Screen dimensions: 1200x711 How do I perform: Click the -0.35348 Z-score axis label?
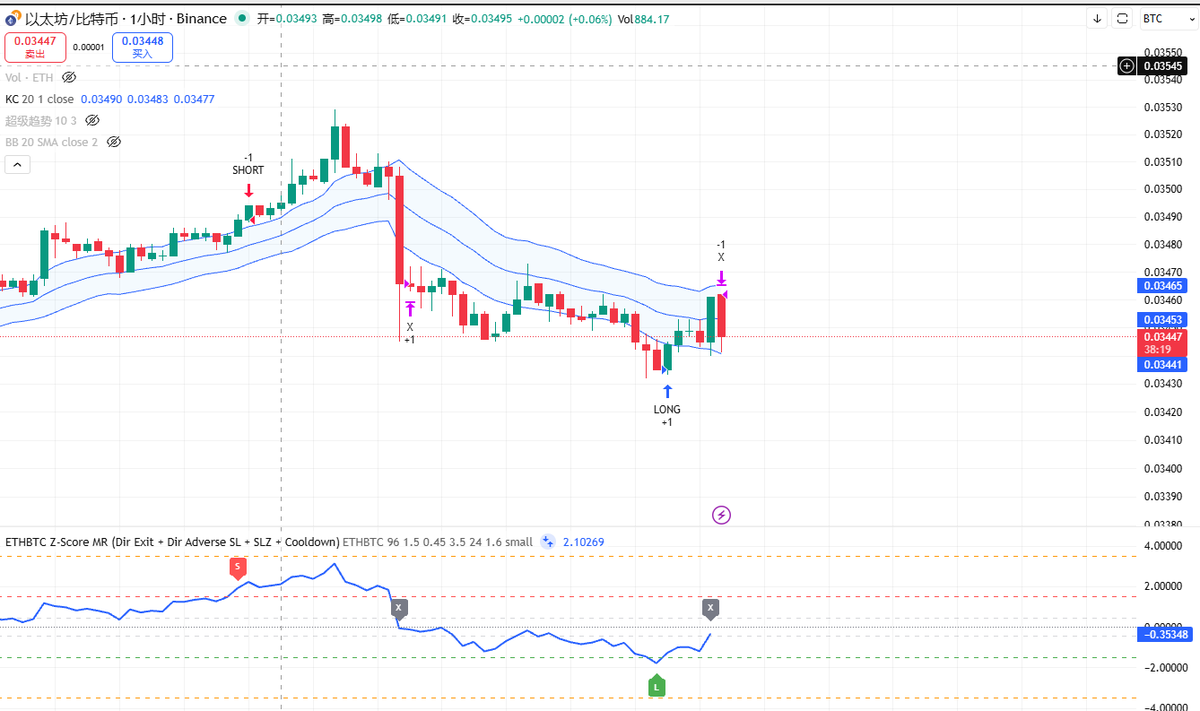1164,635
